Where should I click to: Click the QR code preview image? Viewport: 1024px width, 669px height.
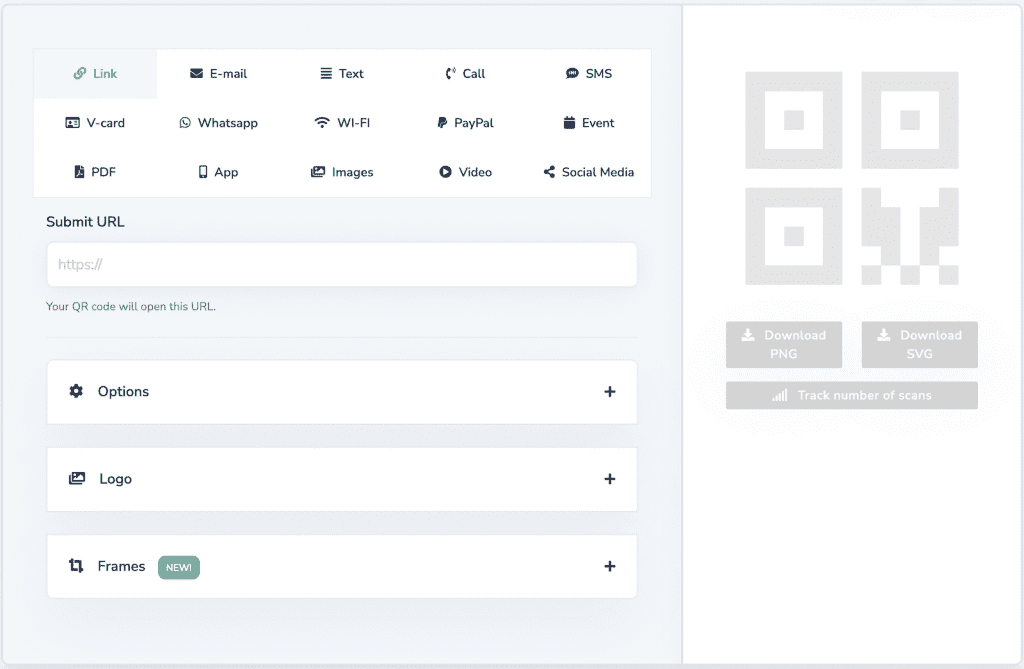[x=852, y=178]
